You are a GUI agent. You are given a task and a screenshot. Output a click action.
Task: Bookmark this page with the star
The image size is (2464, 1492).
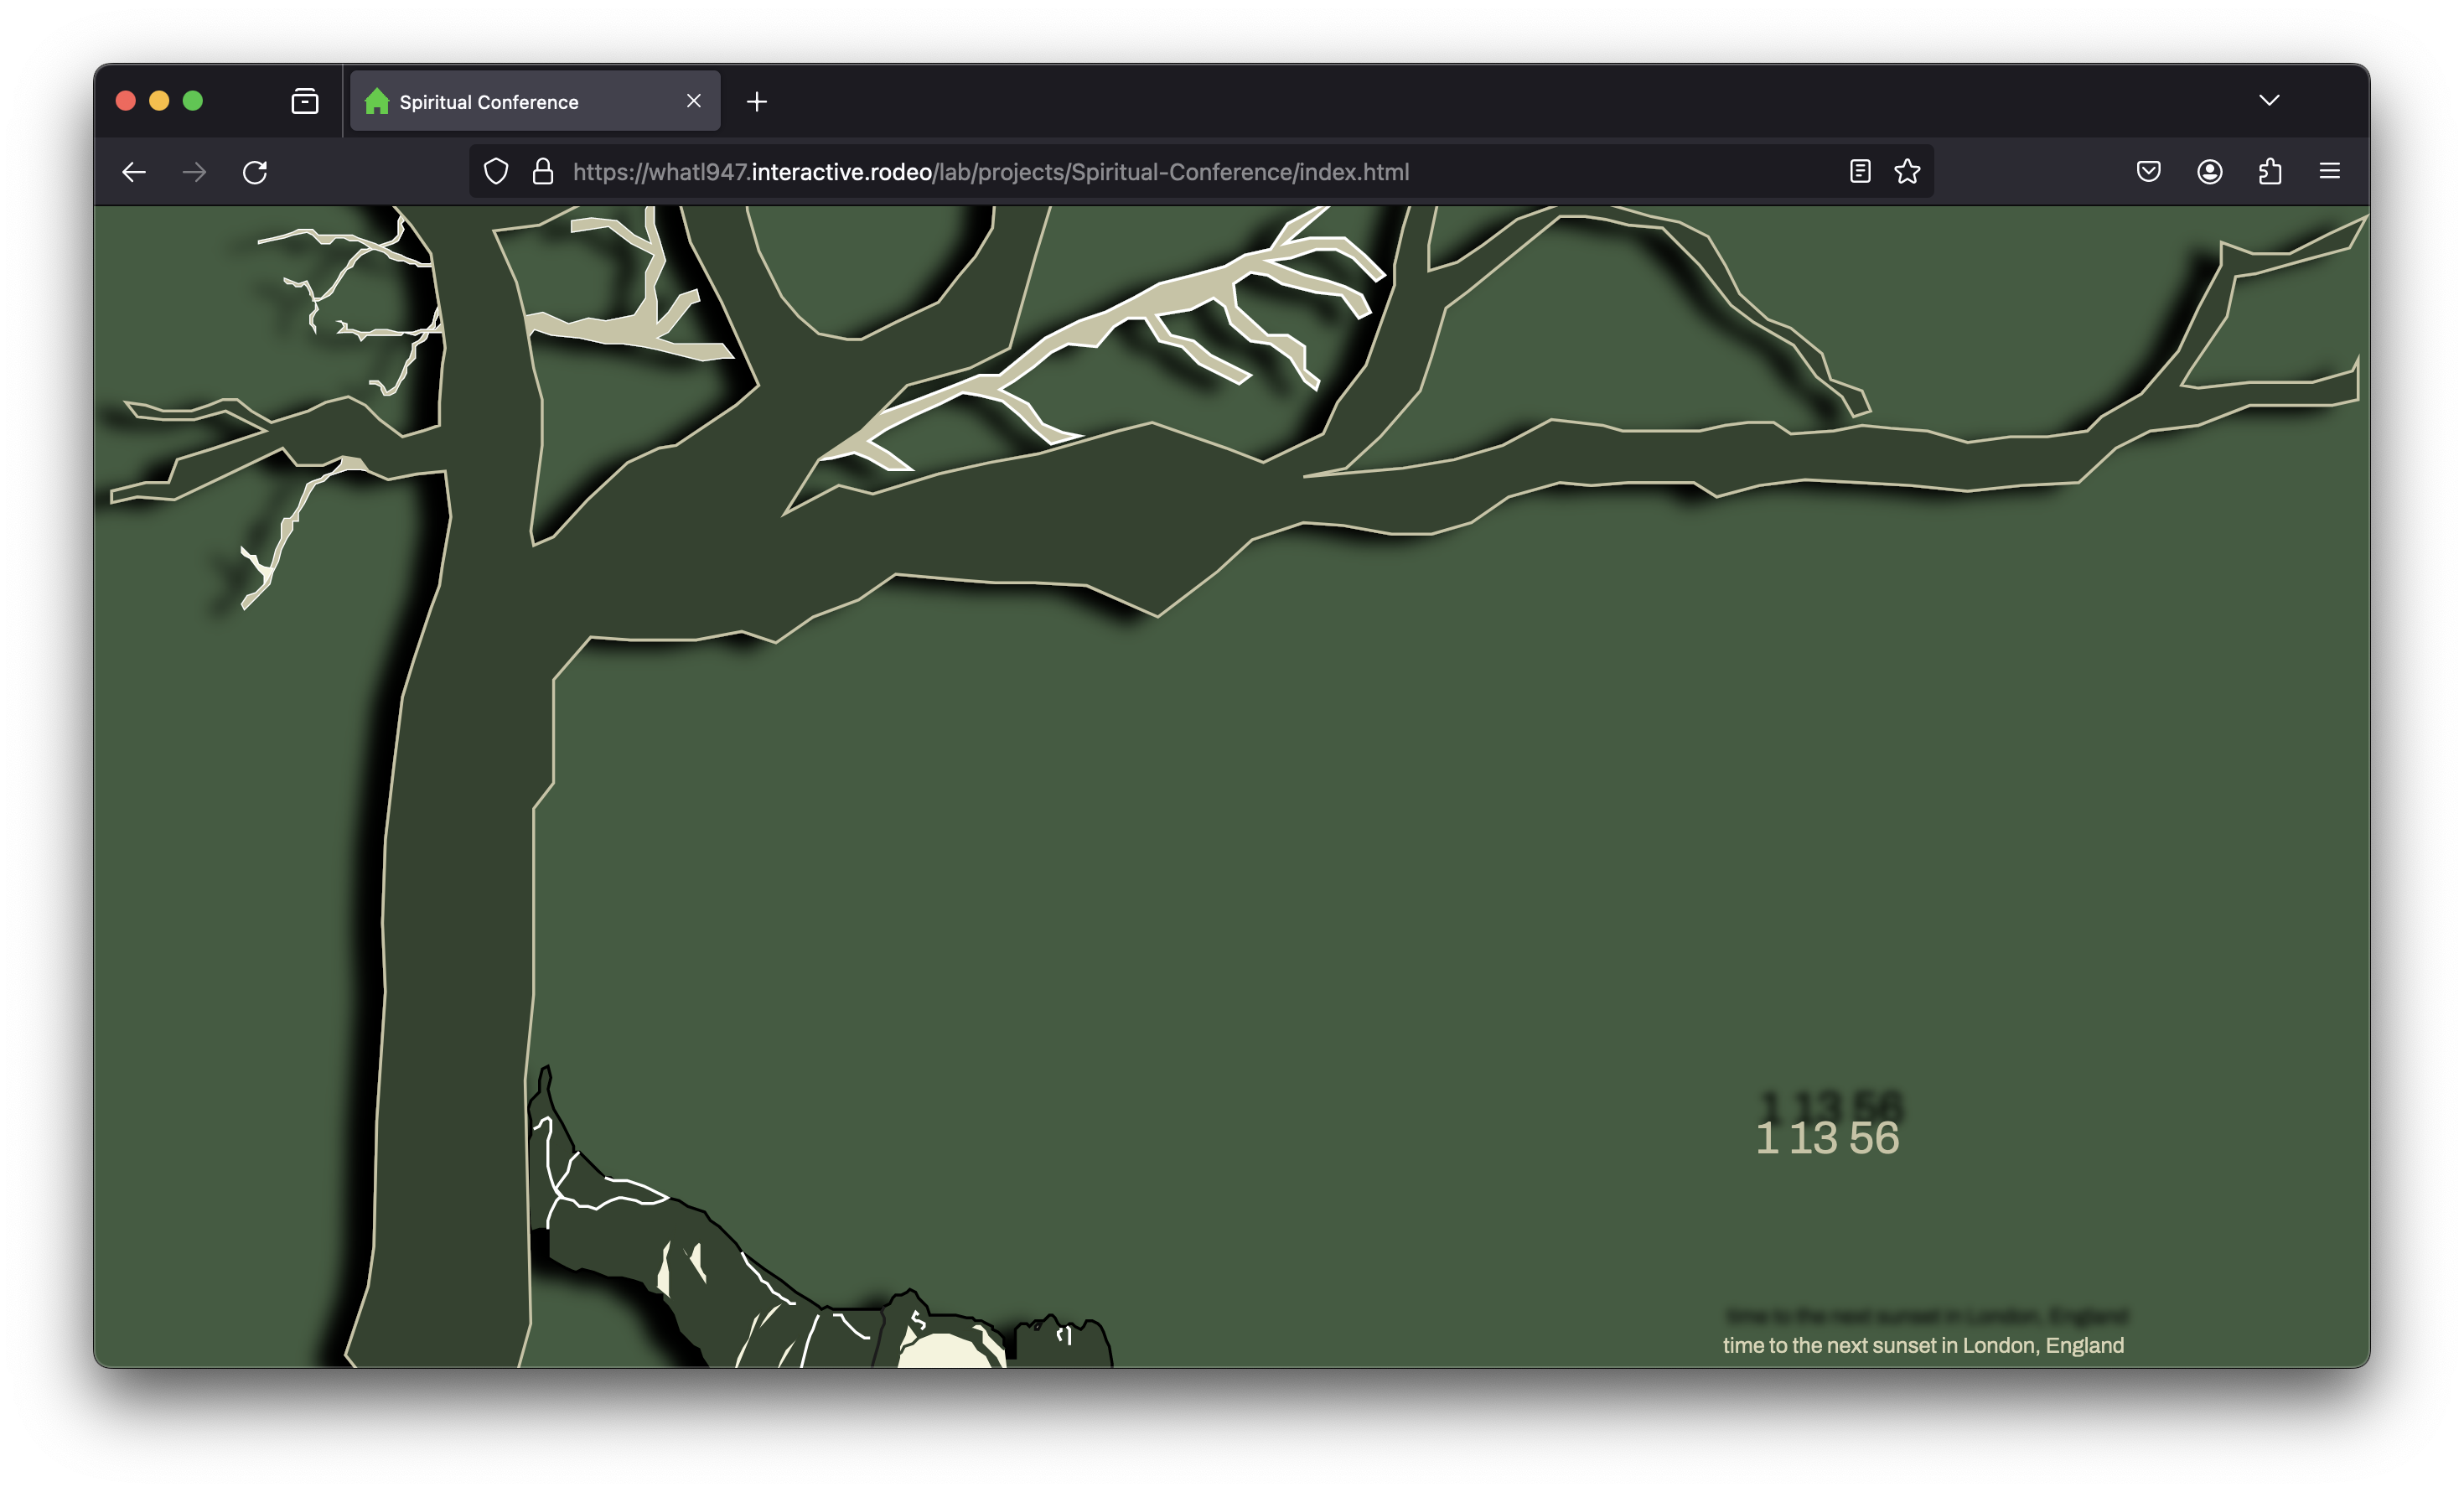[x=1907, y=172]
